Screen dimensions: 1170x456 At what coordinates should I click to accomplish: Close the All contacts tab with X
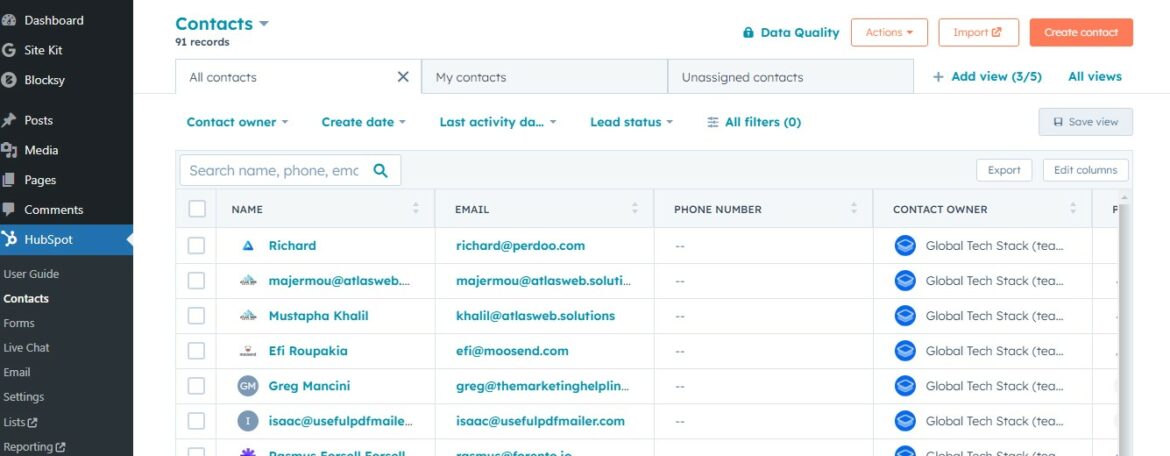[x=403, y=77]
